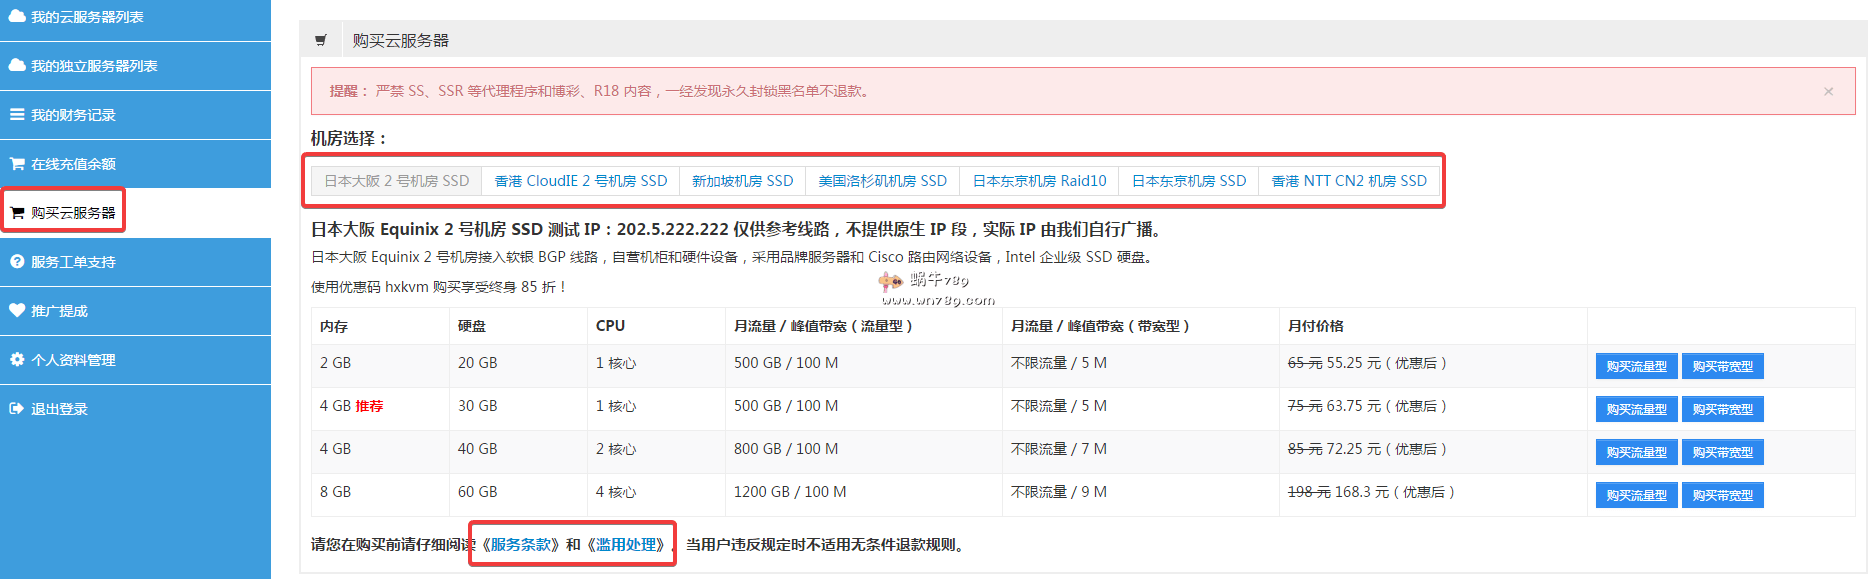Switch to 香港 NTT CN2 机房 SSD tab
The image size is (1873, 579).
tap(1348, 181)
